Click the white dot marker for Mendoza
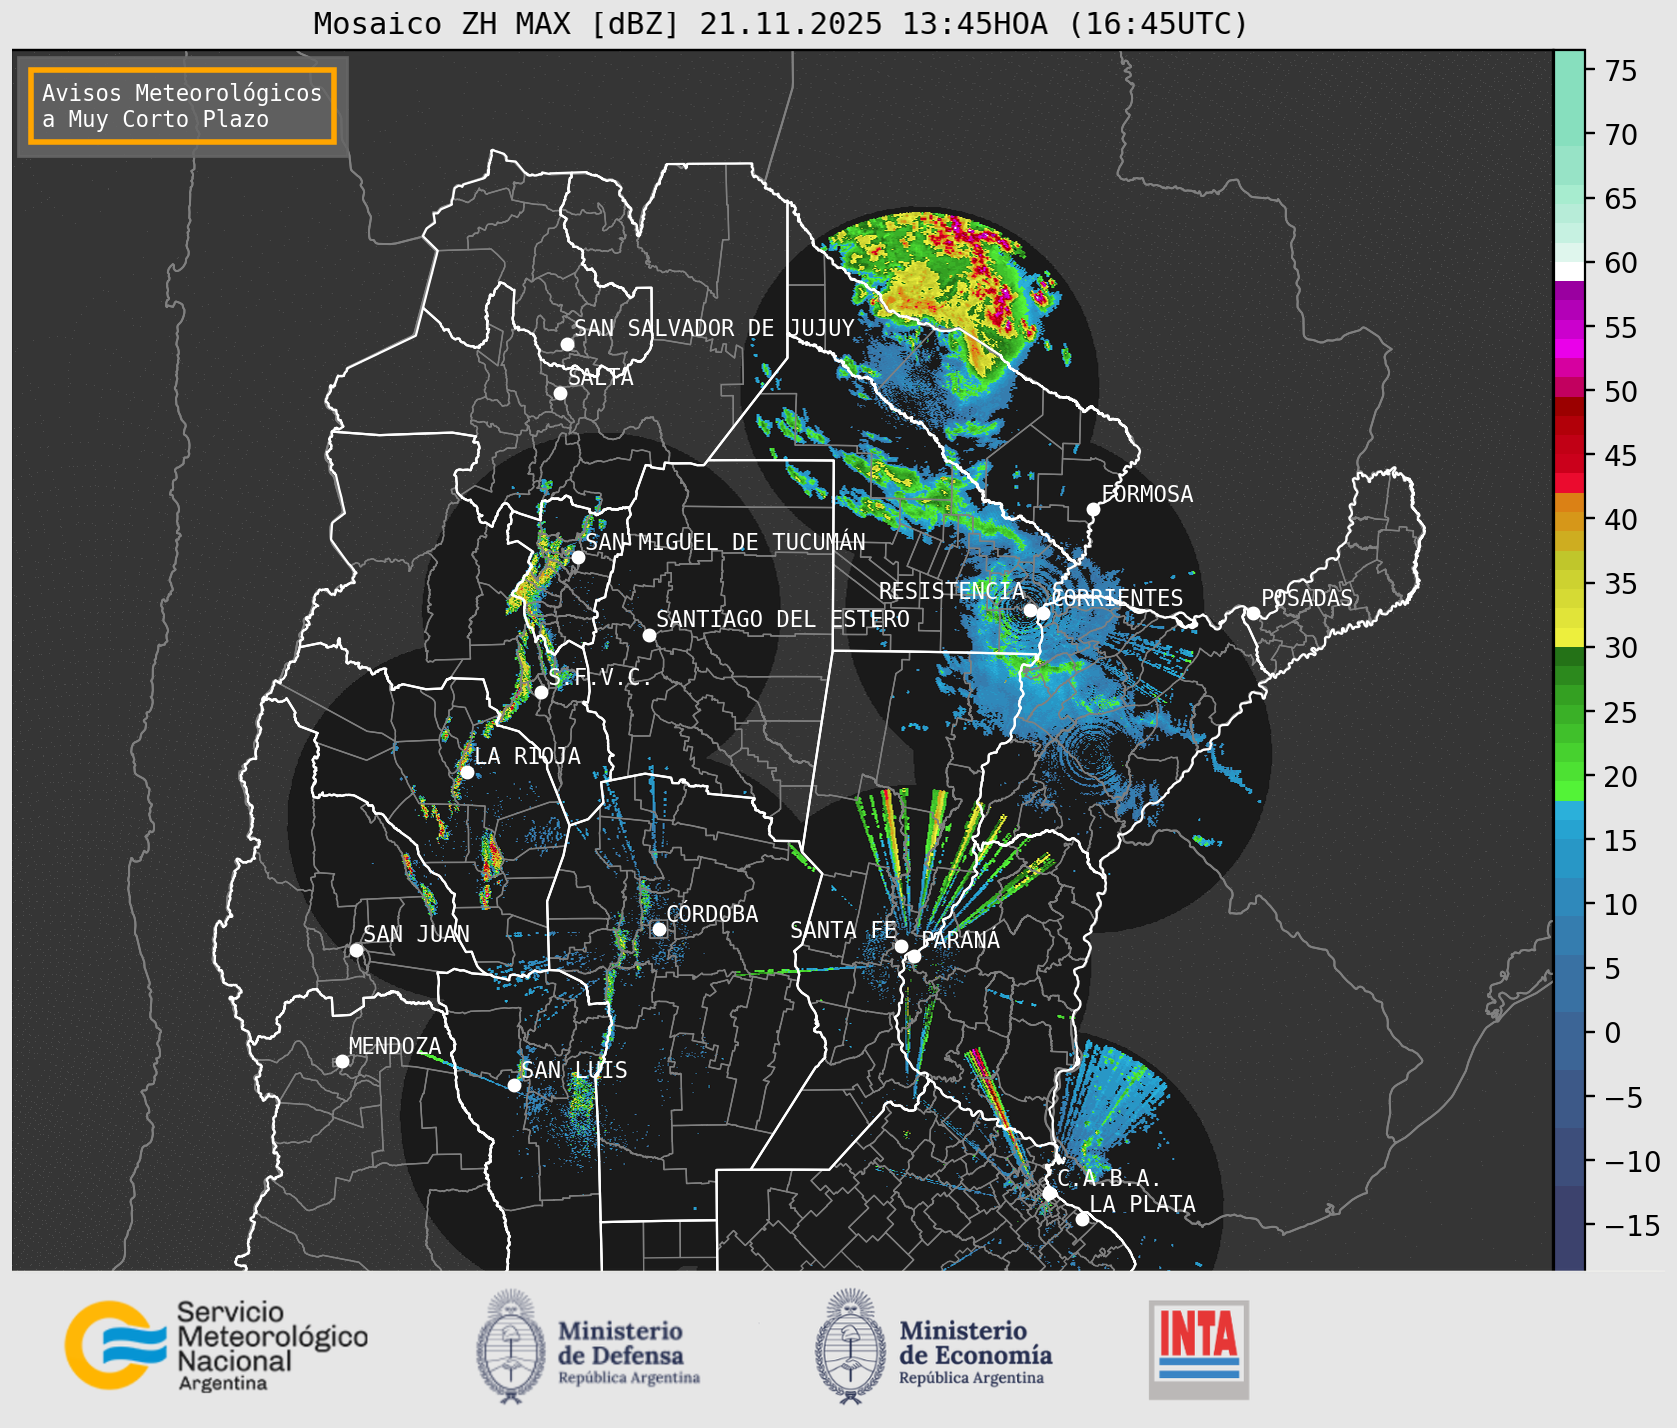Screen dimensions: 1677x1428 click(342, 1061)
